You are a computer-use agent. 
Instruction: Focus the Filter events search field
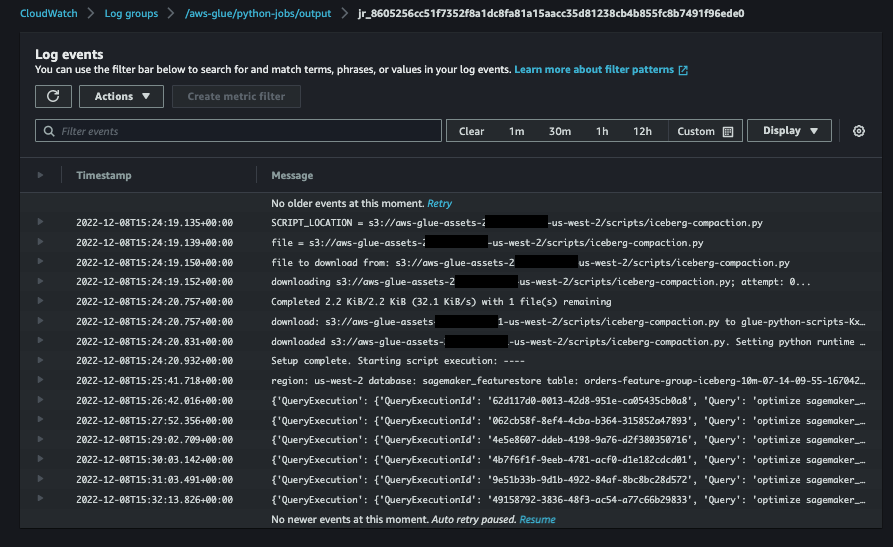point(238,131)
